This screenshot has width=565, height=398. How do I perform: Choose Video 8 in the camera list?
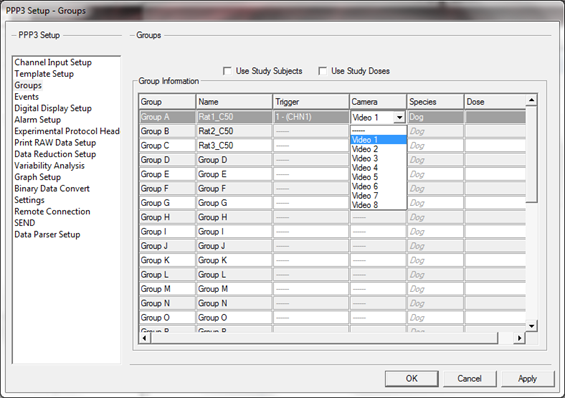[378, 205]
